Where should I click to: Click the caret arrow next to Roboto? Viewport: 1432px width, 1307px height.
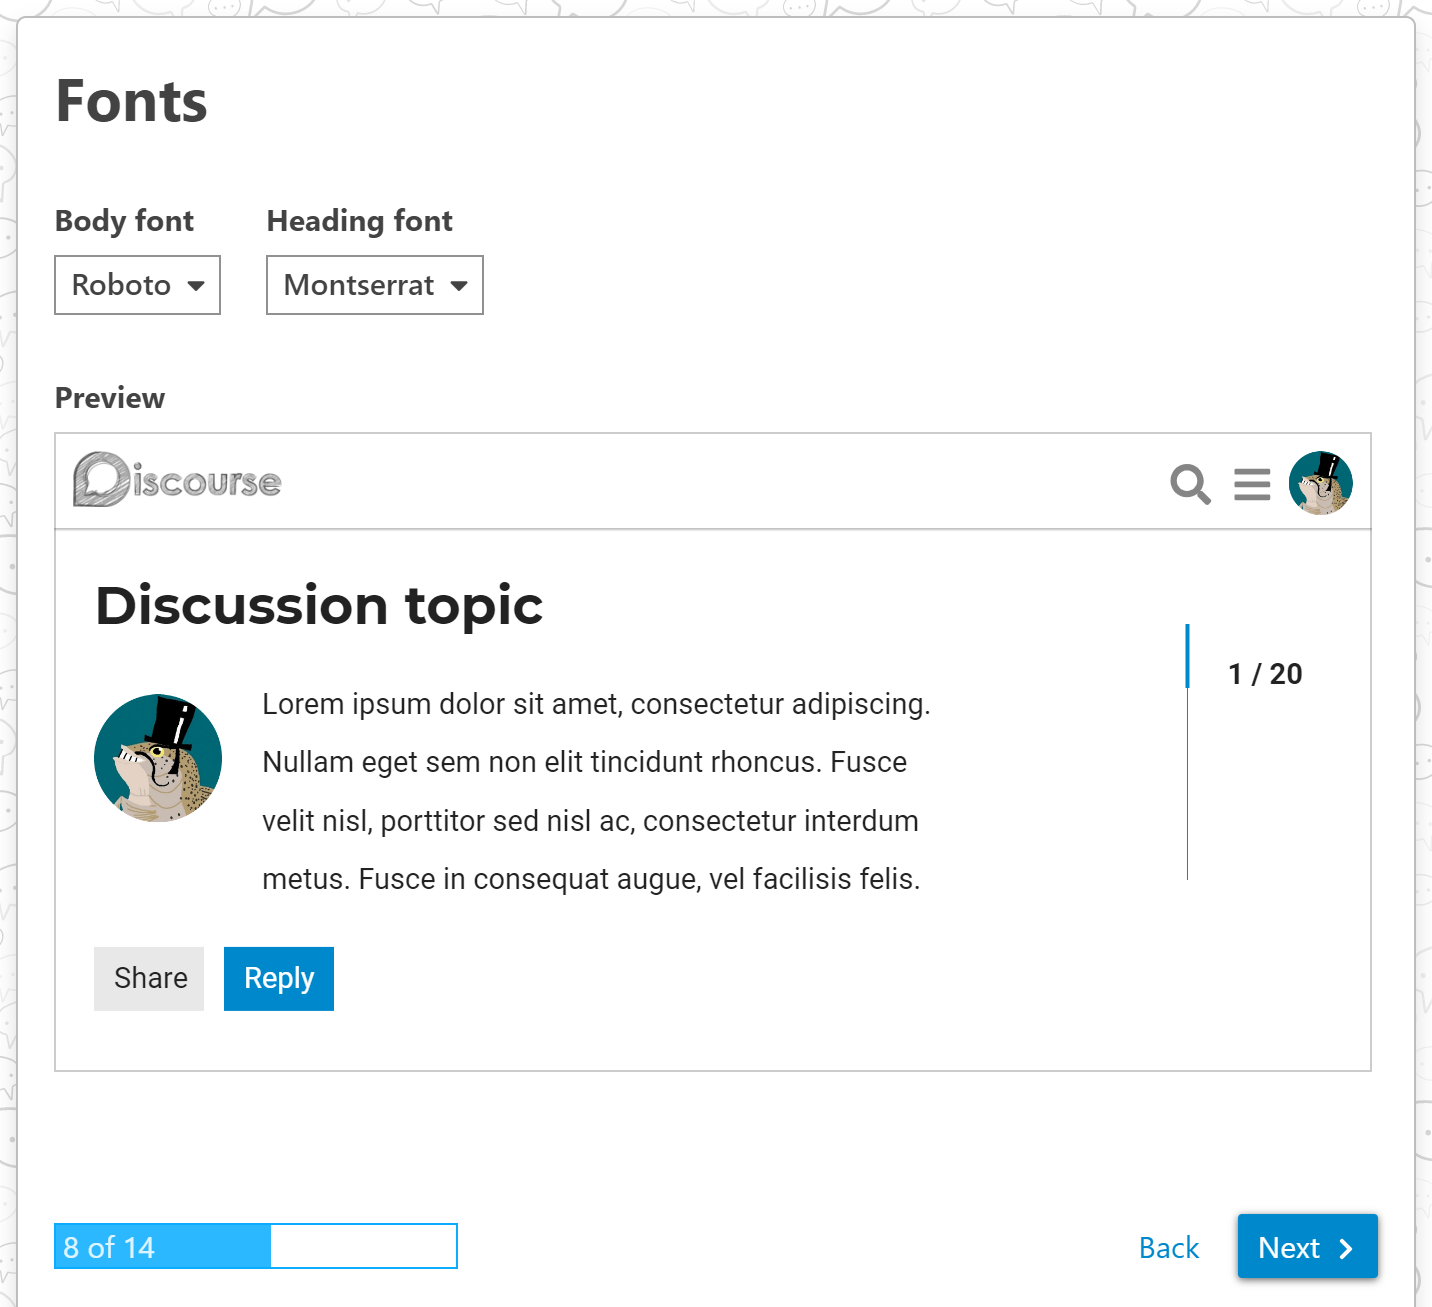click(196, 286)
